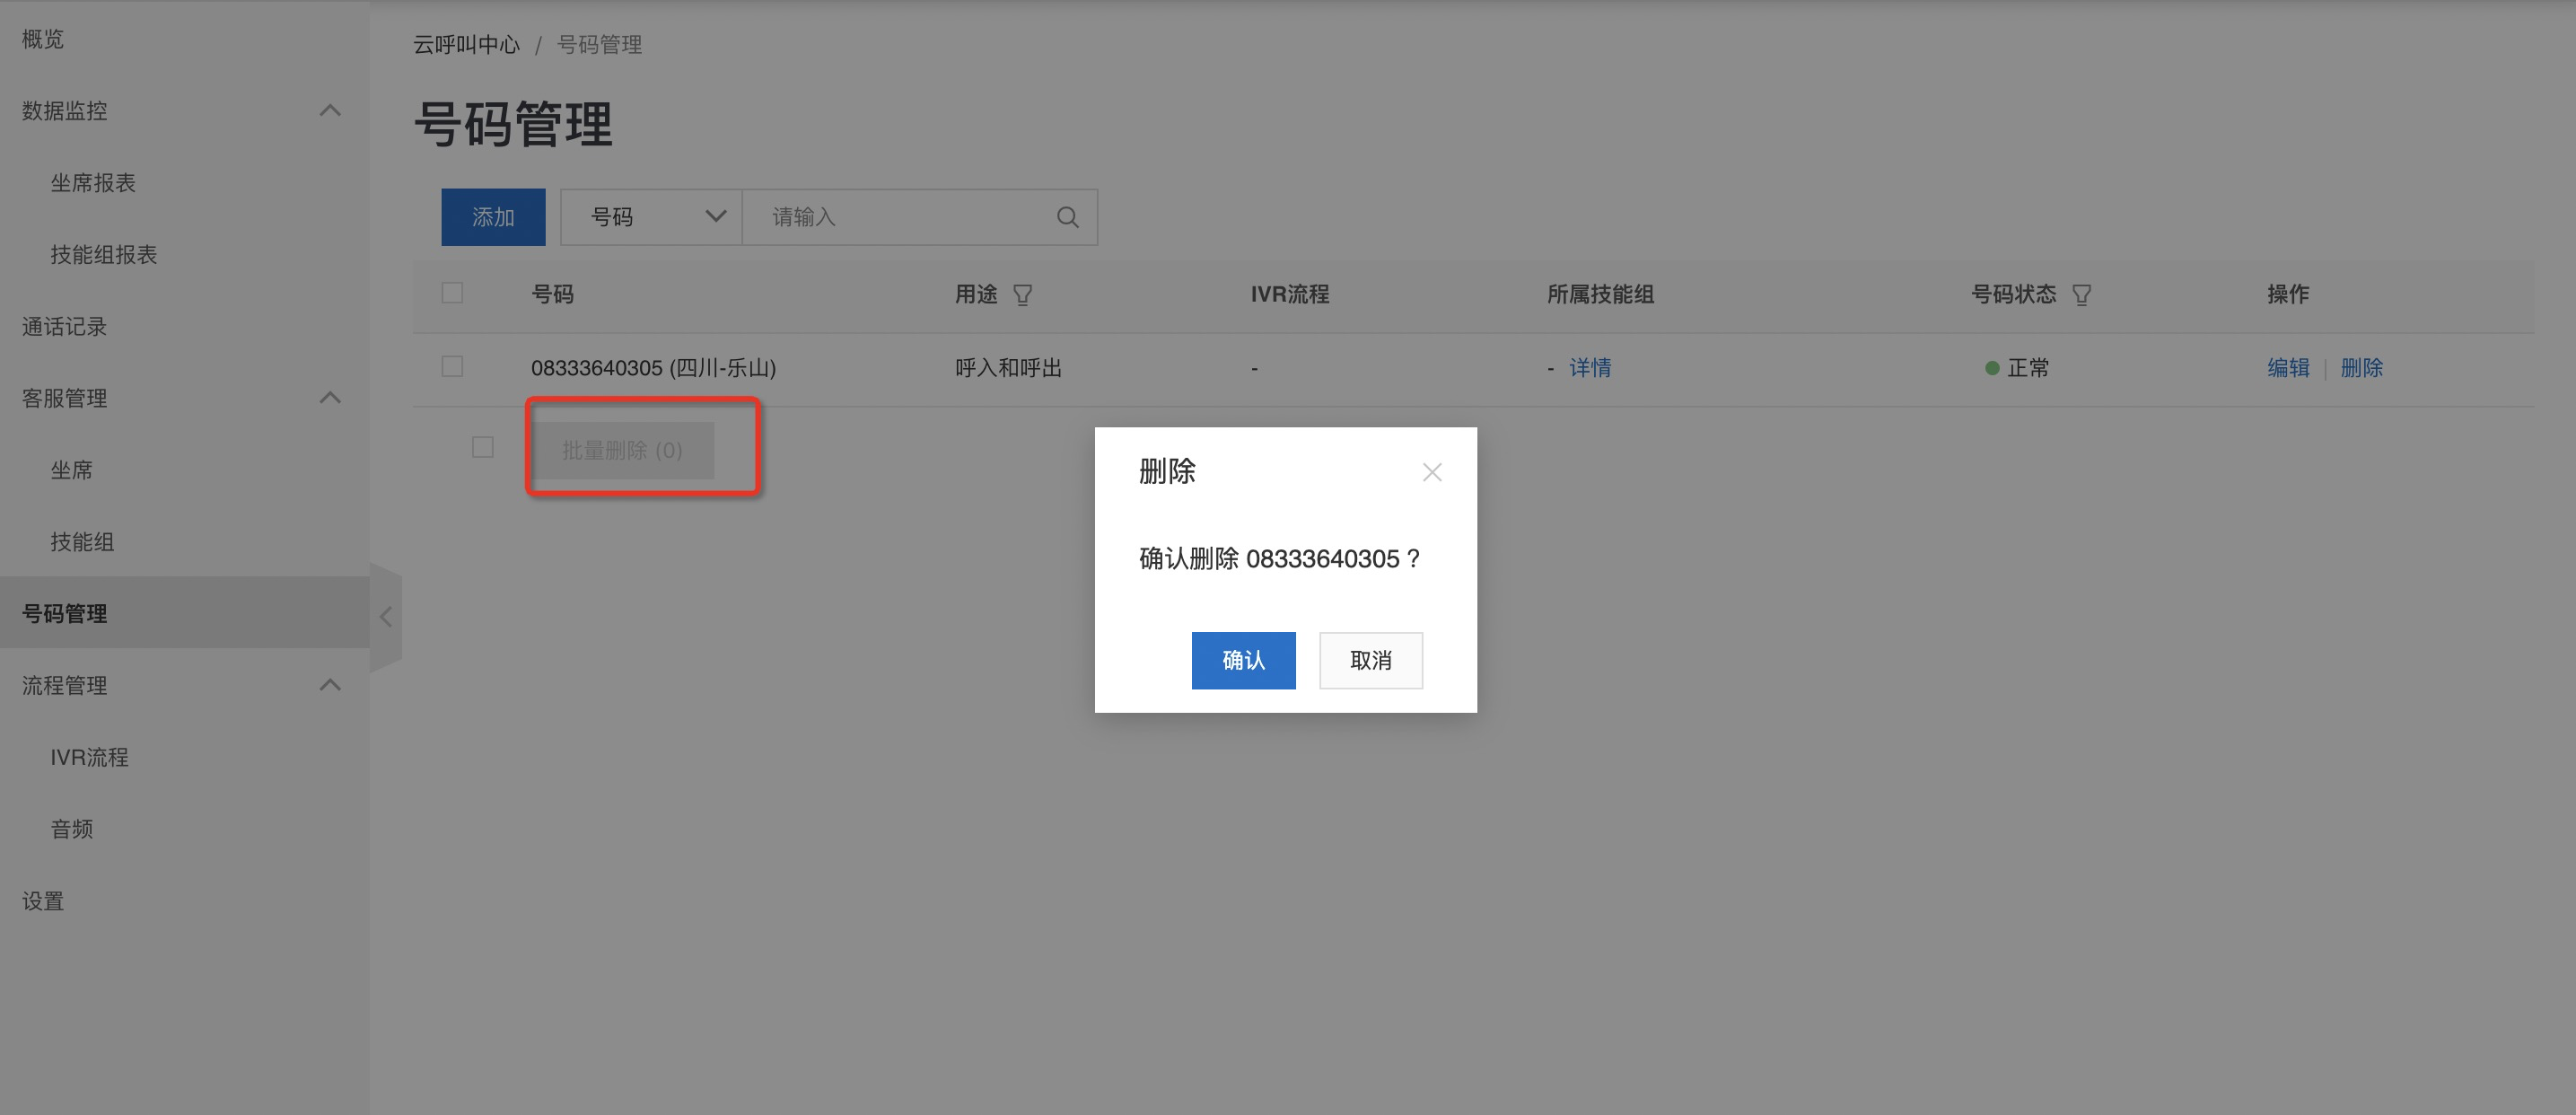
Task: Cancel deletion with the 取消 button
Action: [x=1370, y=660]
